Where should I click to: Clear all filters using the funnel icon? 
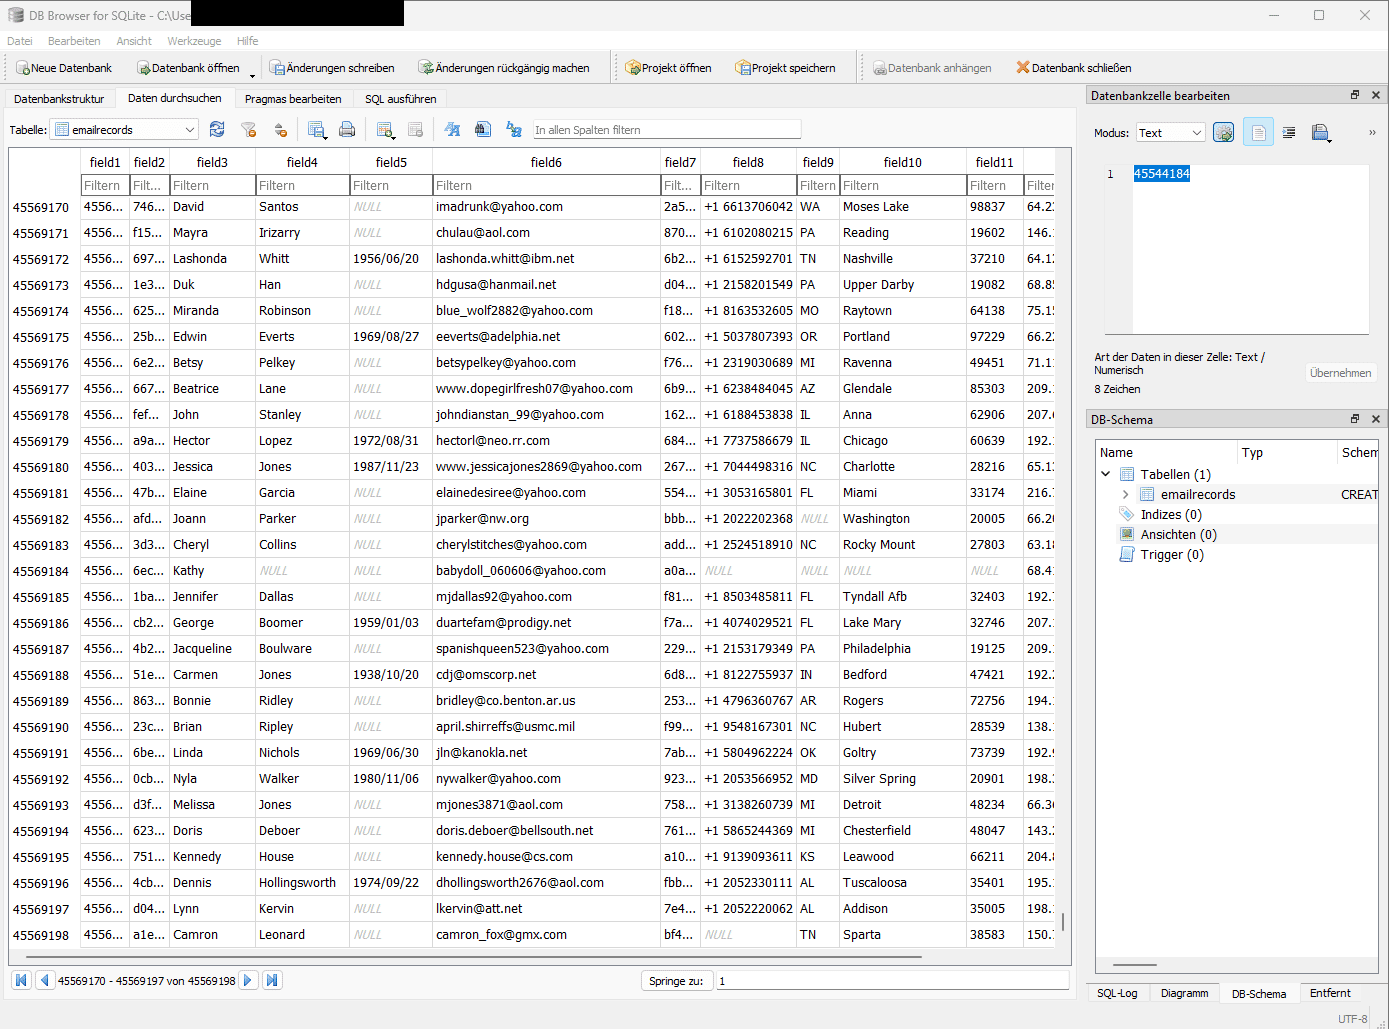point(248,129)
